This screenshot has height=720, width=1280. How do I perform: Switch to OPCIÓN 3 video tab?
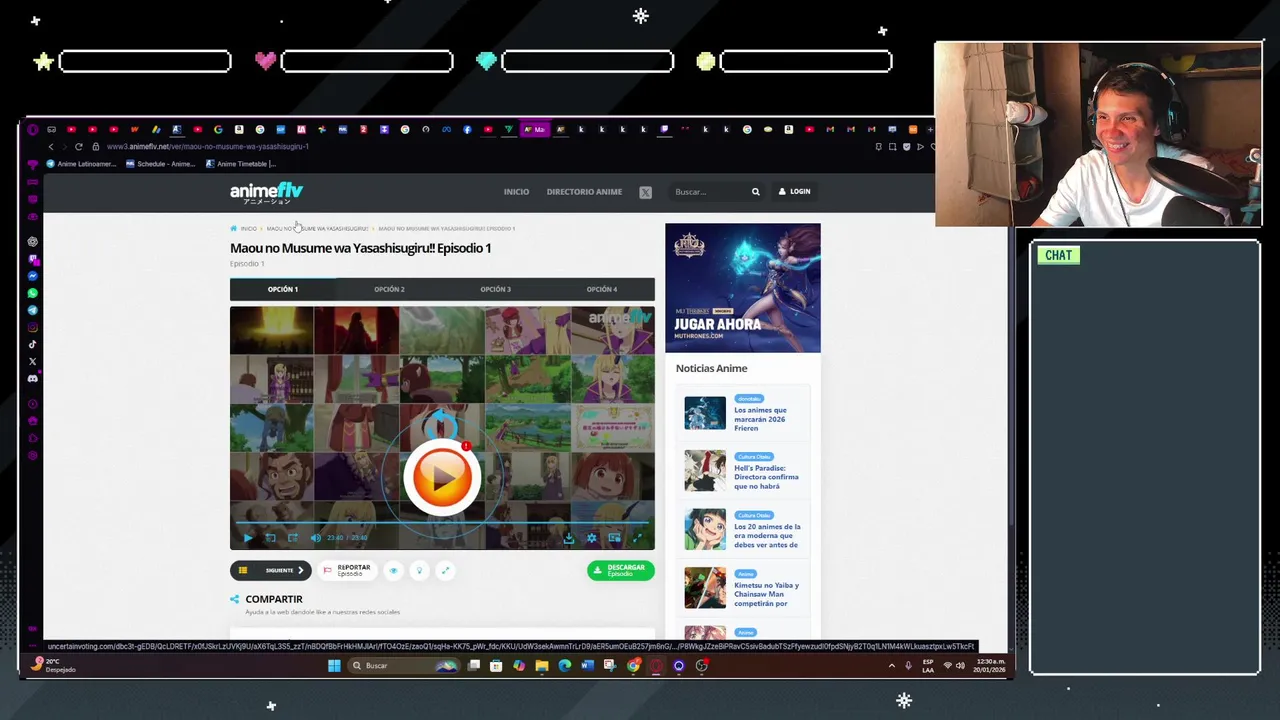click(x=495, y=289)
